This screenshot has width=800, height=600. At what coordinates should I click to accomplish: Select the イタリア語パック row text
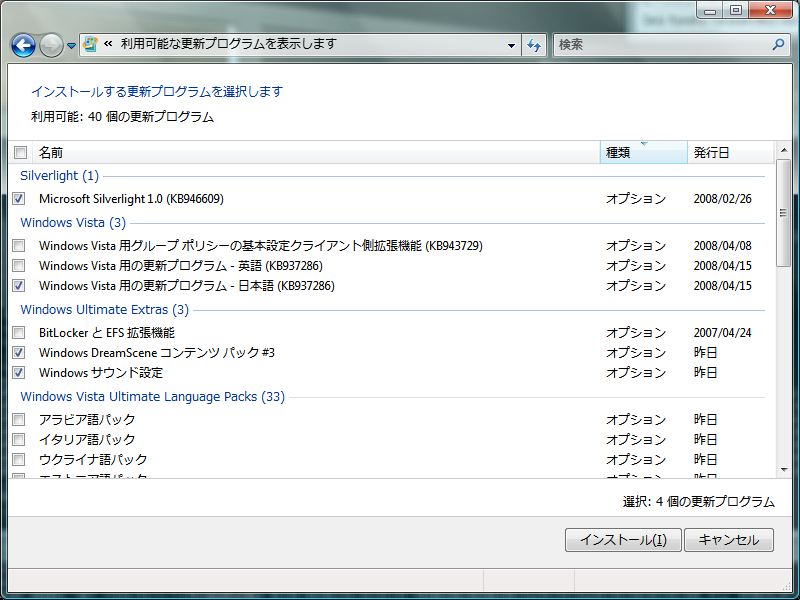click(87, 439)
